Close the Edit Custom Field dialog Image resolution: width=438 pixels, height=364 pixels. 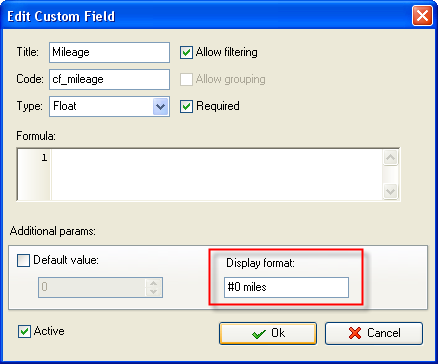coord(422,16)
